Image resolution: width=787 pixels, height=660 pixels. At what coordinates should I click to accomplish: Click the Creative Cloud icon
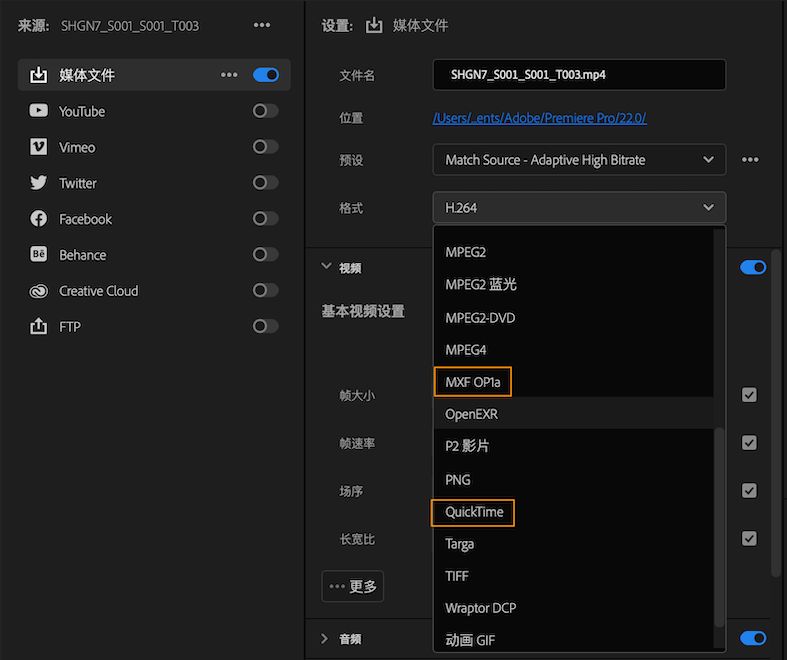click(x=39, y=291)
